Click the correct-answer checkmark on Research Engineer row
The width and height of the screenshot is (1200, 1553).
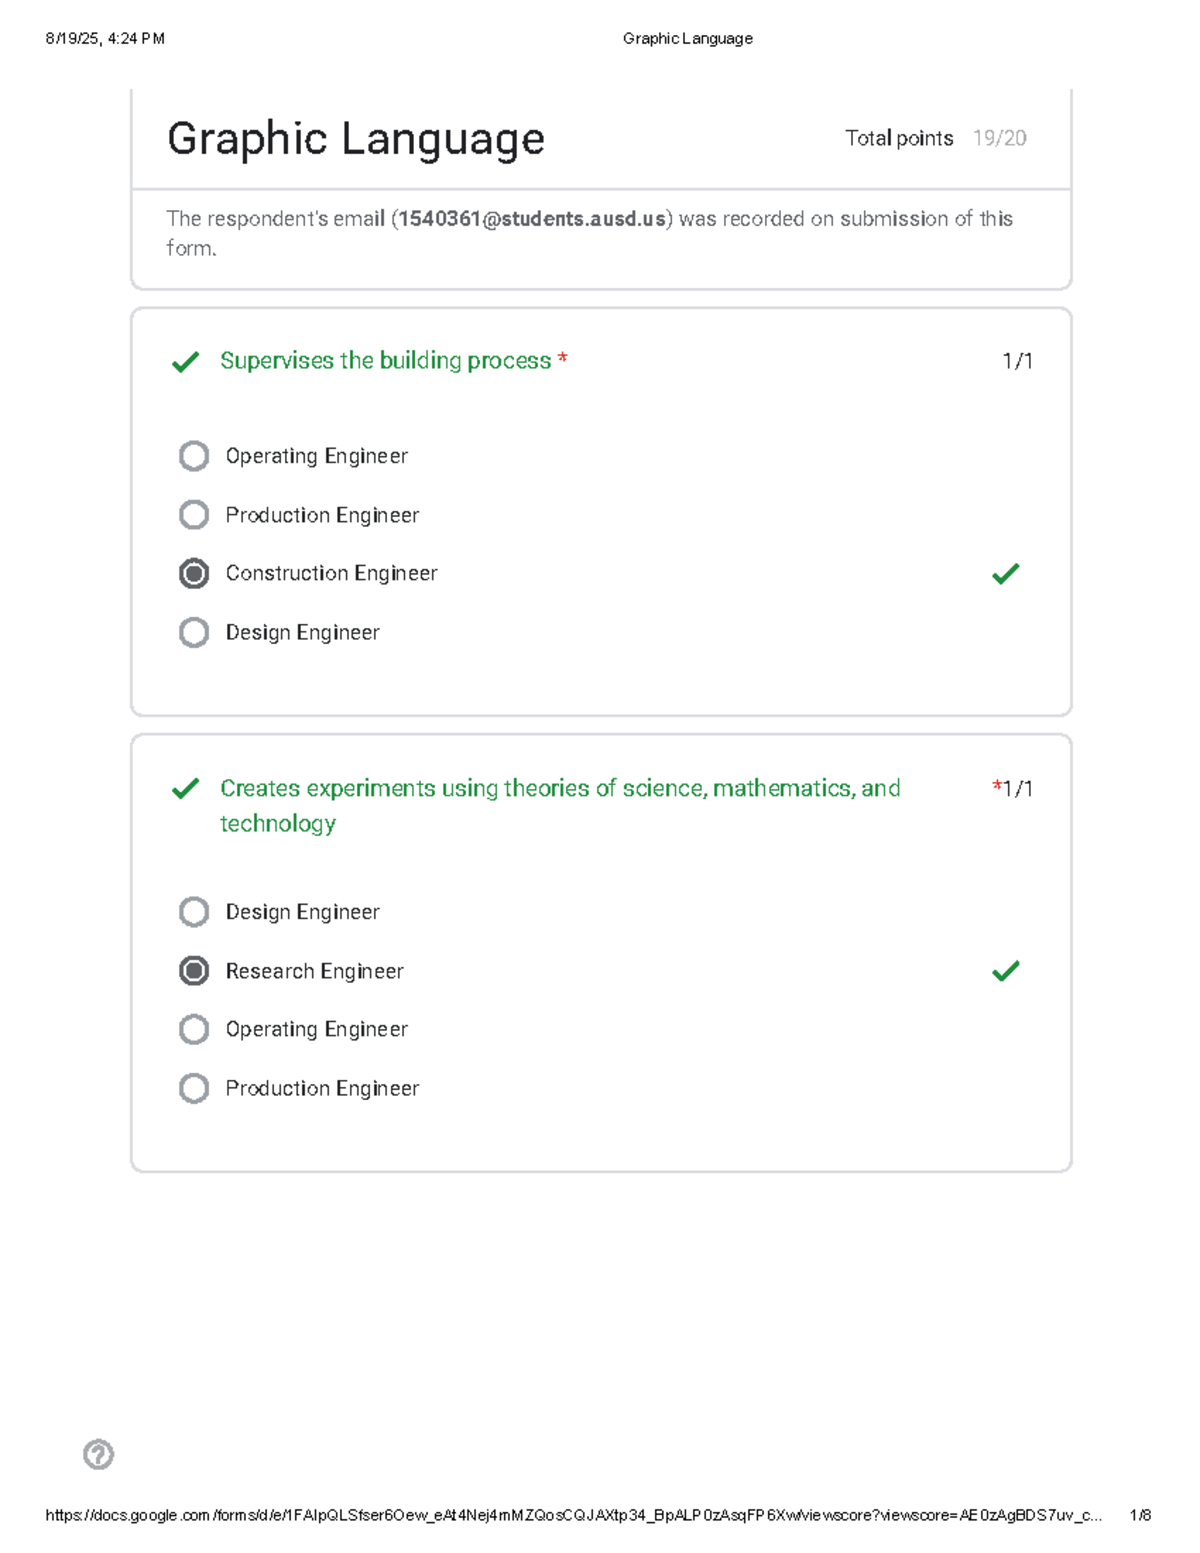(1005, 971)
